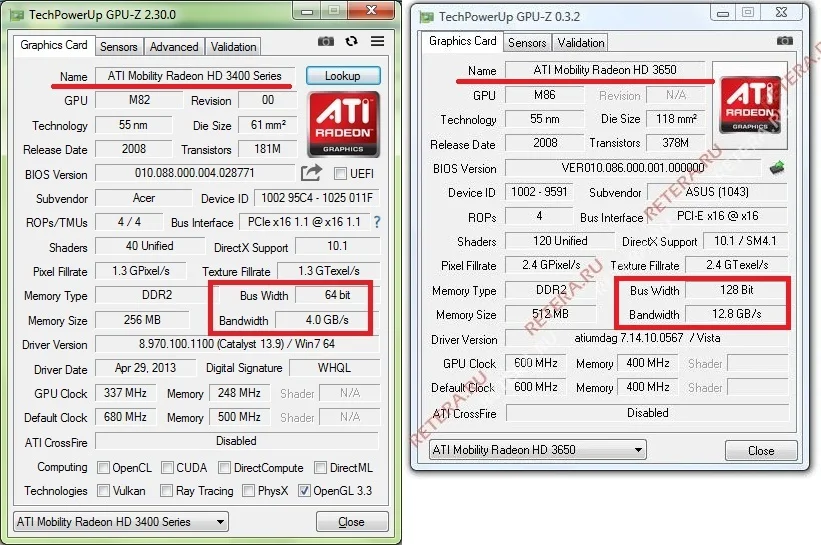Click the Bus Width value 128 Bit

[x=736, y=290]
